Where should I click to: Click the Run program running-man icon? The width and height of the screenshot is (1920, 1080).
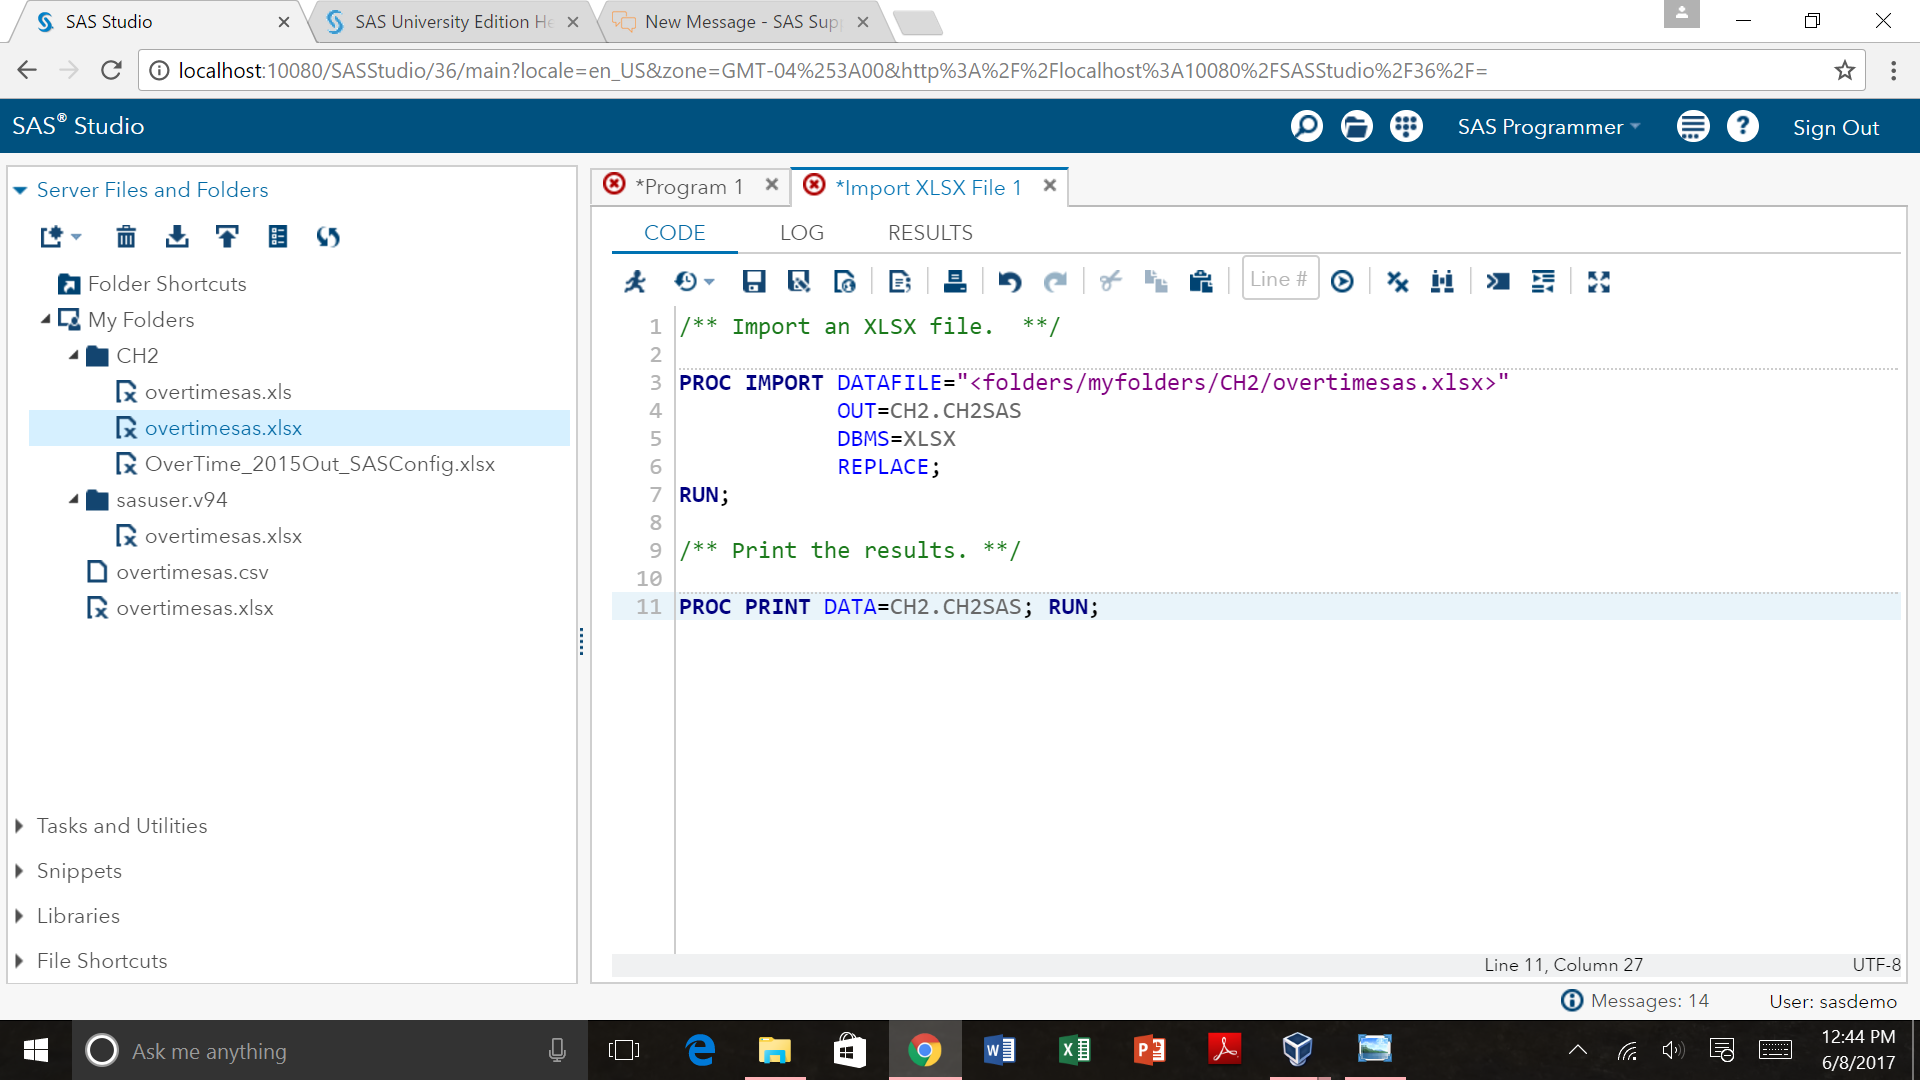pos(635,282)
